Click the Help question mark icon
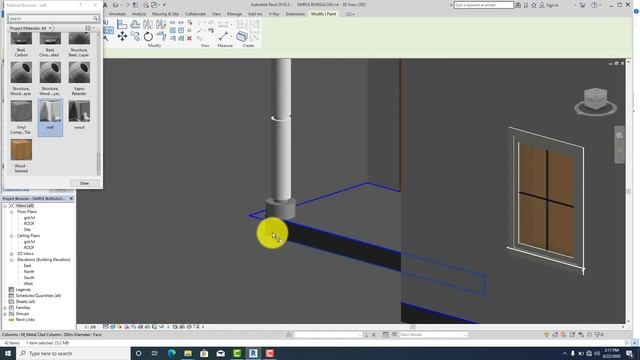The image size is (640, 360). click(x=594, y=5)
